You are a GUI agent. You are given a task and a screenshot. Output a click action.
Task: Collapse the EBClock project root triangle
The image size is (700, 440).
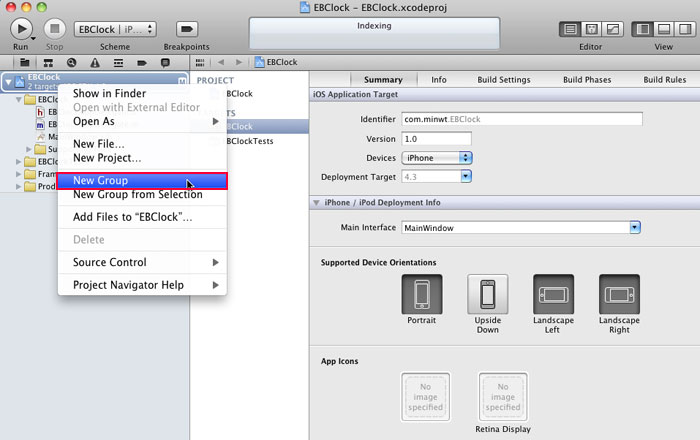8,82
